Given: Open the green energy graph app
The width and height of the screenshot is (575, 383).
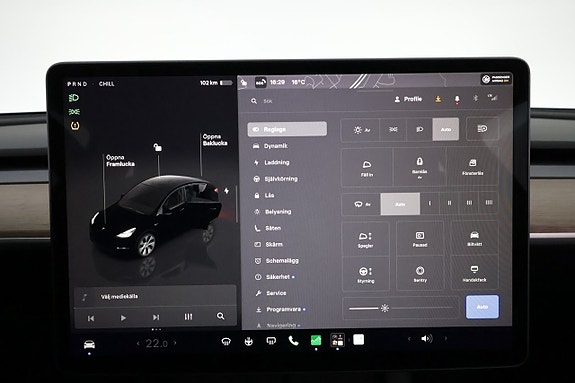Looking at the screenshot, I should click(316, 340).
